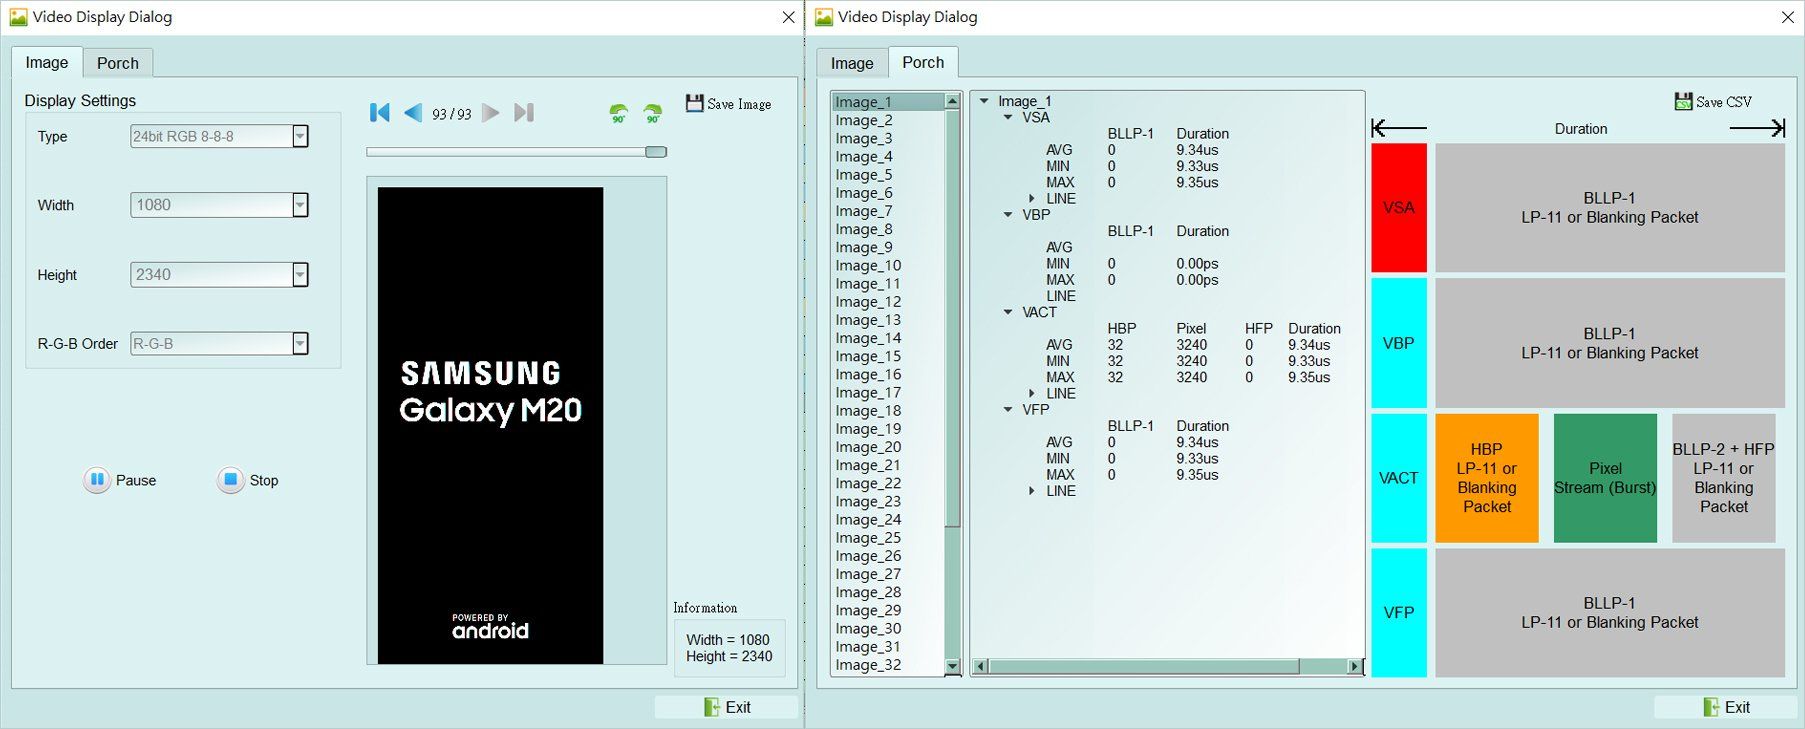This screenshot has width=1805, height=729.
Task: Click the red VSA color block
Action: [x=1398, y=207]
